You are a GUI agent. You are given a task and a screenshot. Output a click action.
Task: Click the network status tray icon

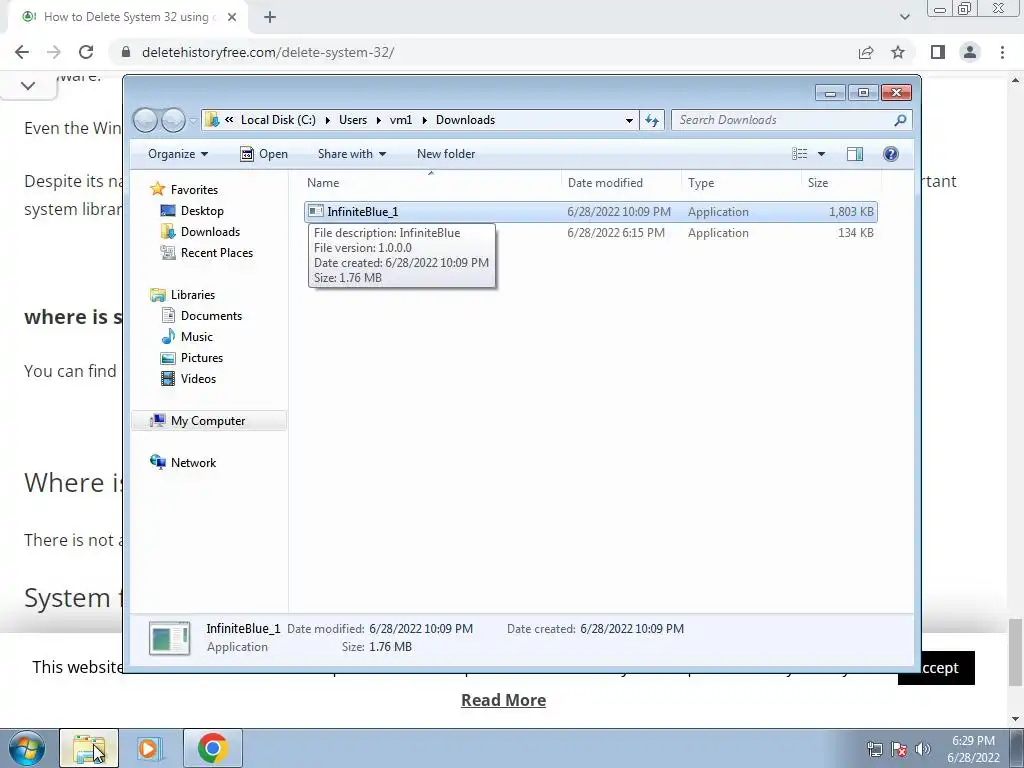click(874, 749)
